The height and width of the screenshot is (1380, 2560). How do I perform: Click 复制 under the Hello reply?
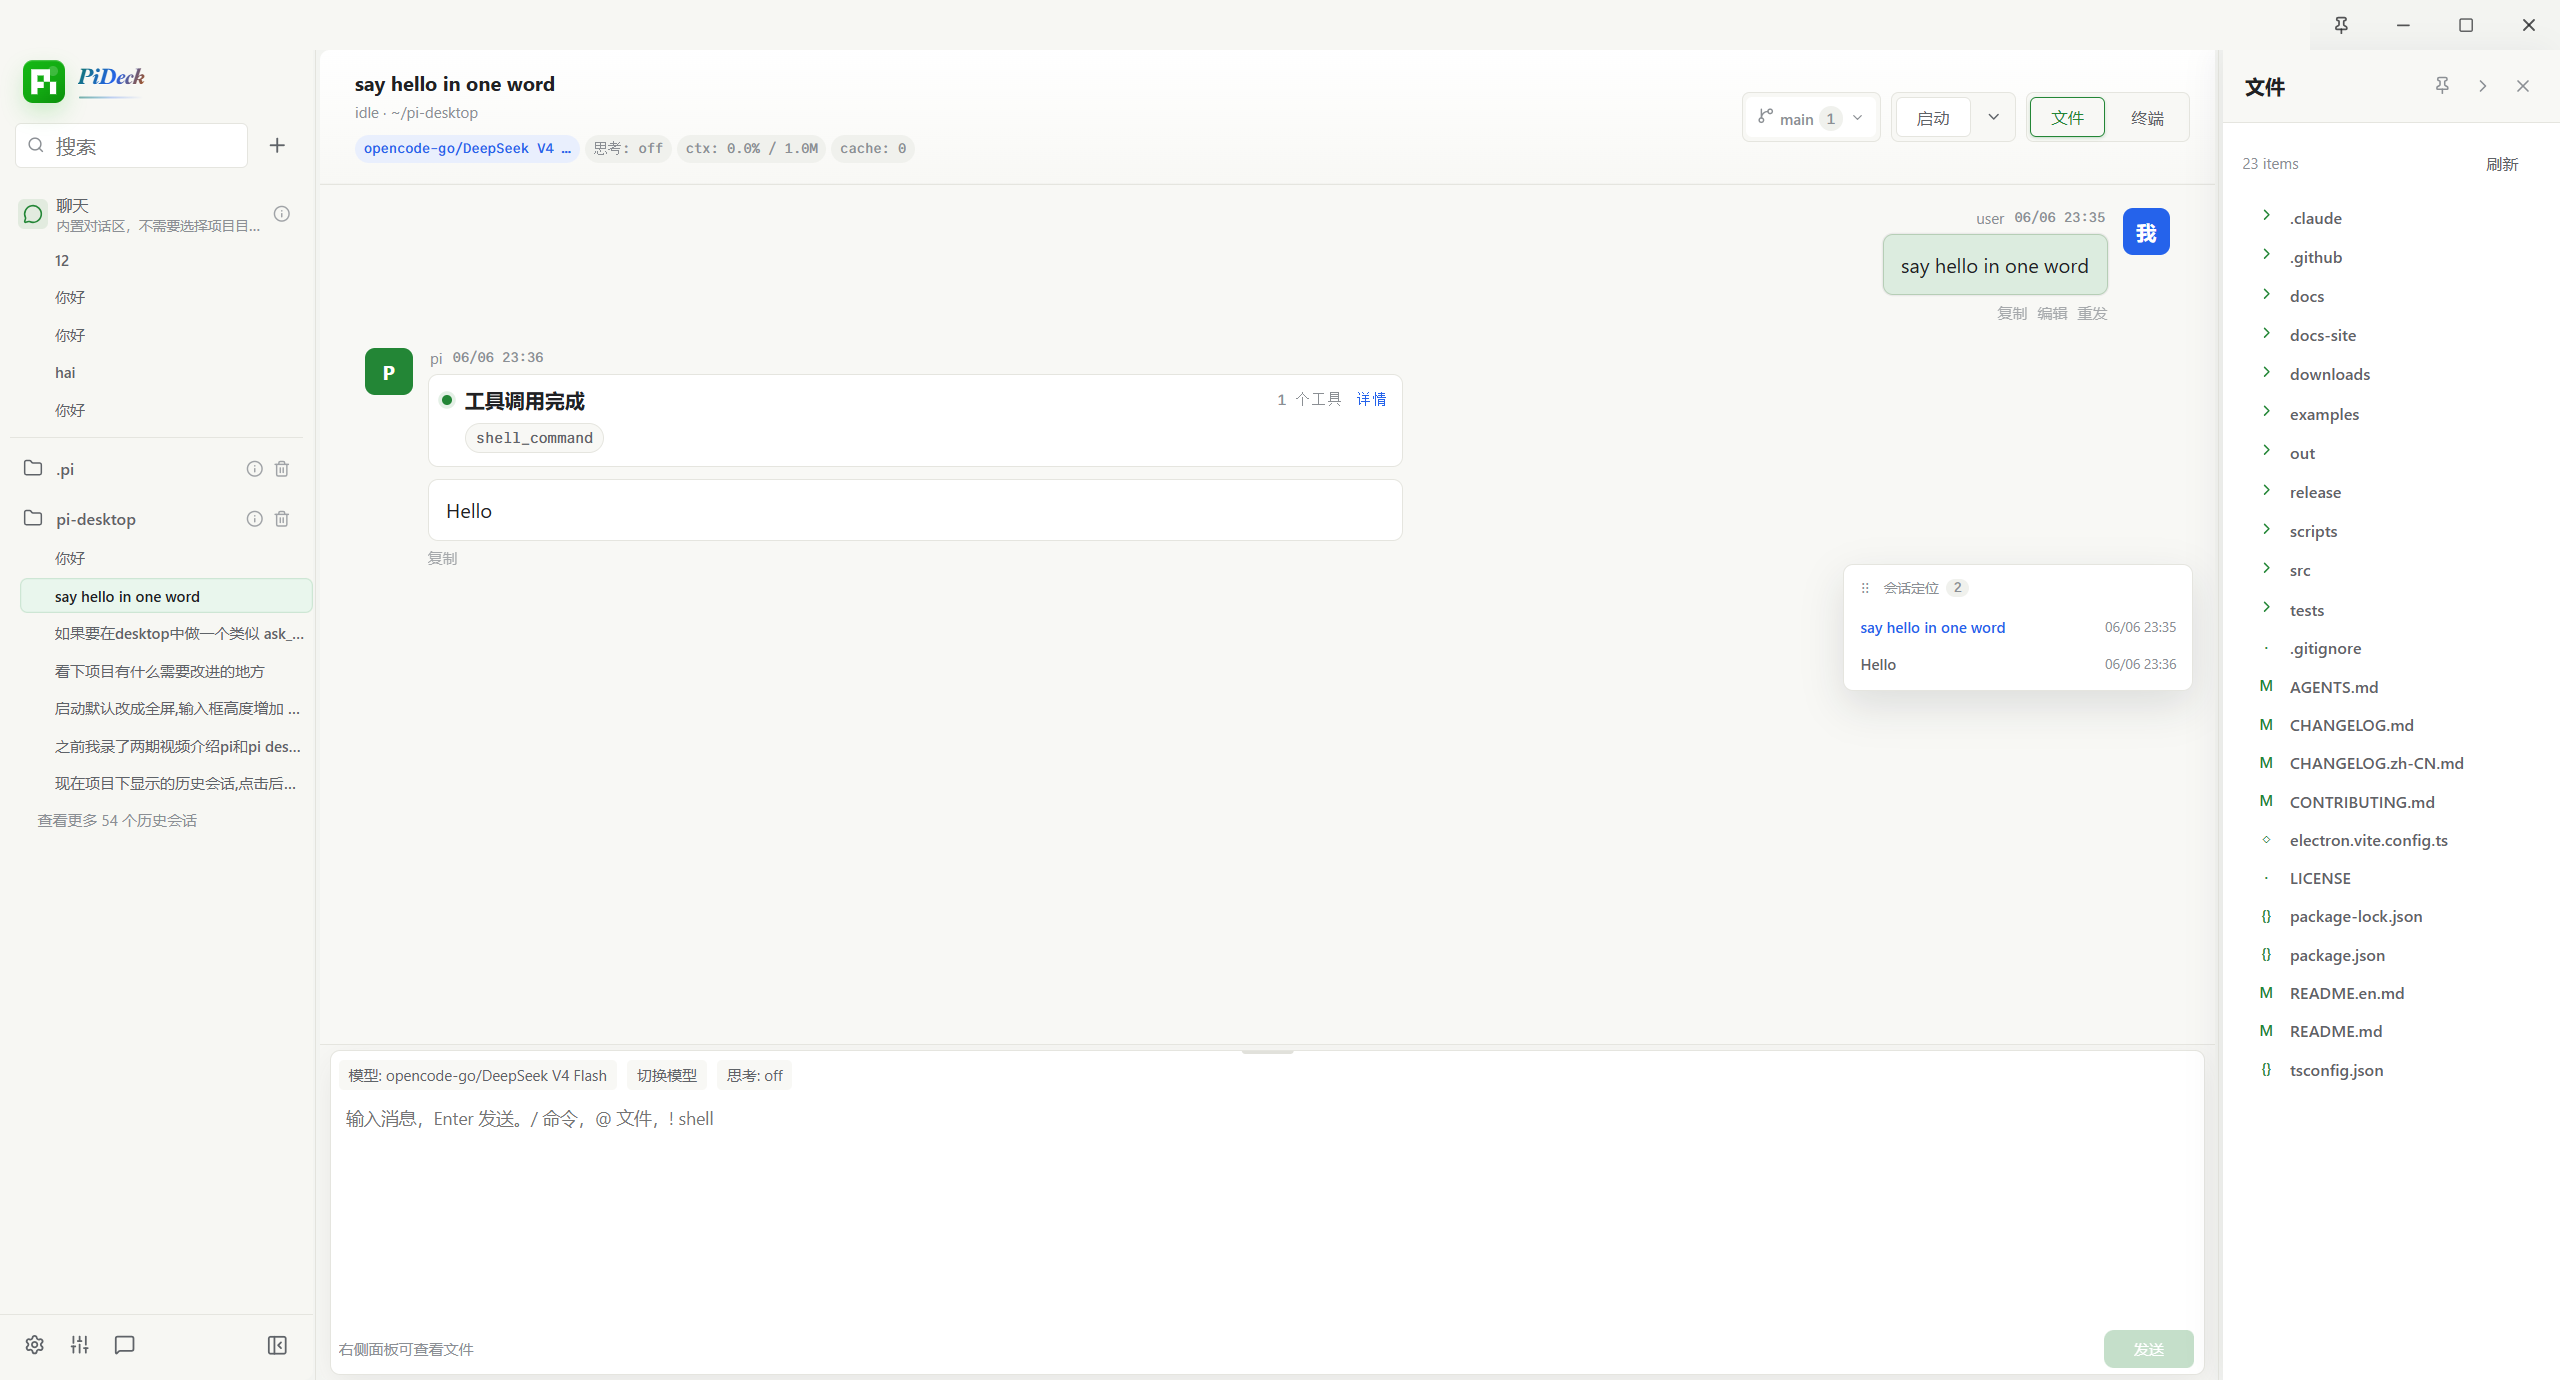tap(442, 558)
